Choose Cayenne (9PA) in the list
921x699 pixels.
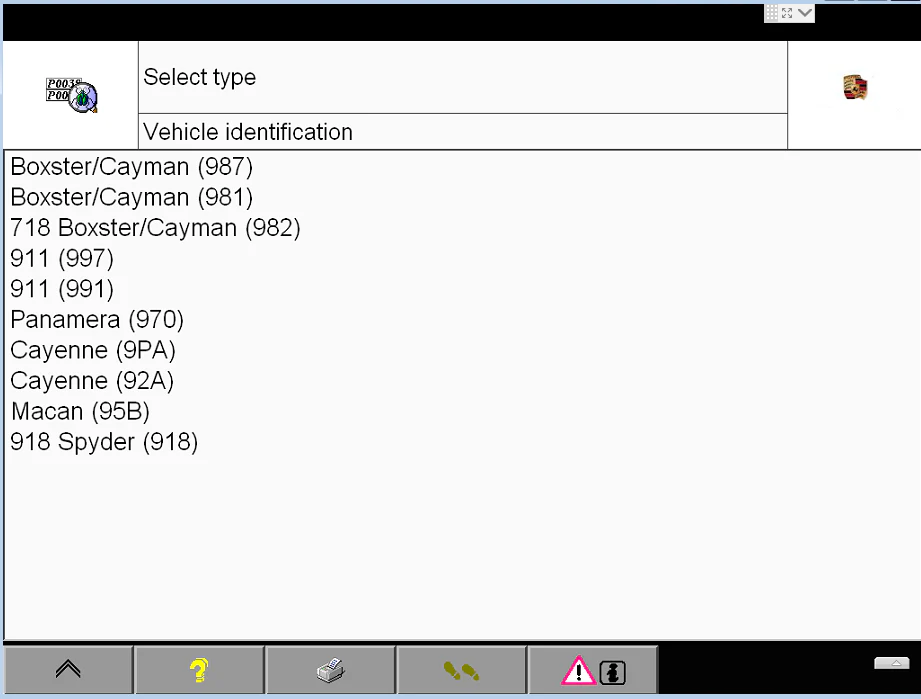93,350
